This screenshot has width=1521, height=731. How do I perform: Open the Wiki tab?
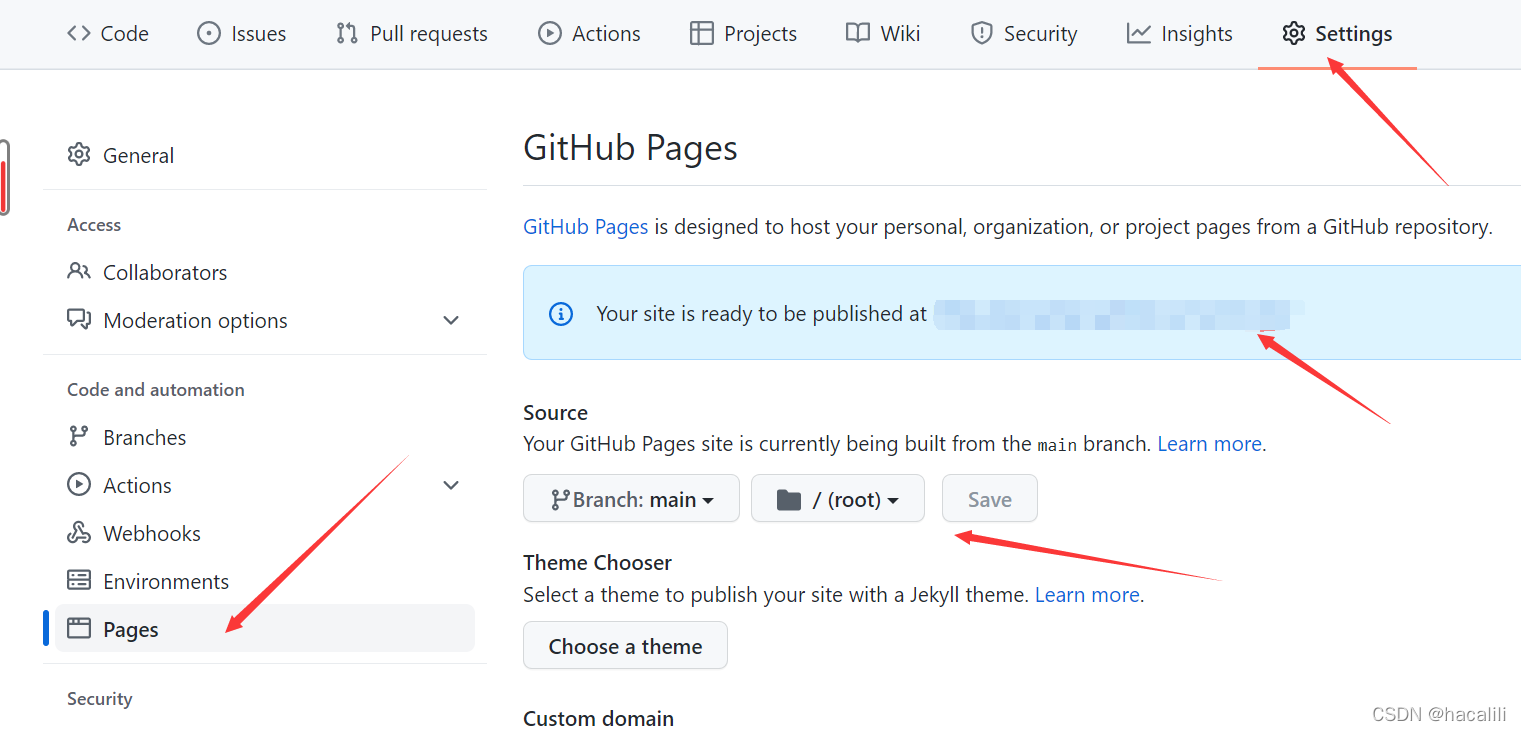883,33
